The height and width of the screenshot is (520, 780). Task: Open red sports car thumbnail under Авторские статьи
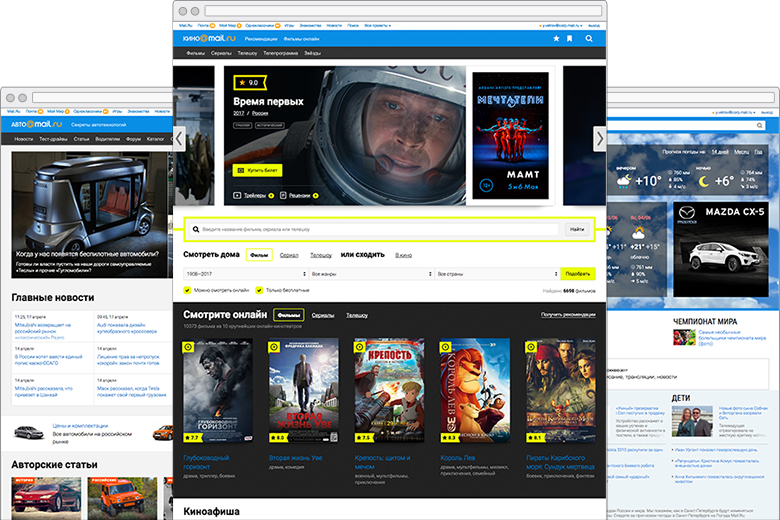coord(46,498)
